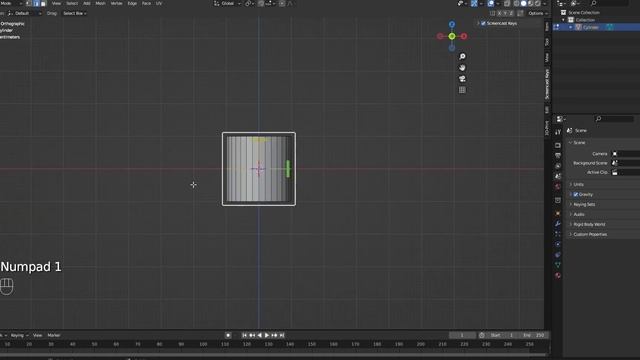Select face select mode icon
The width and height of the screenshot is (640, 360).
43,3
